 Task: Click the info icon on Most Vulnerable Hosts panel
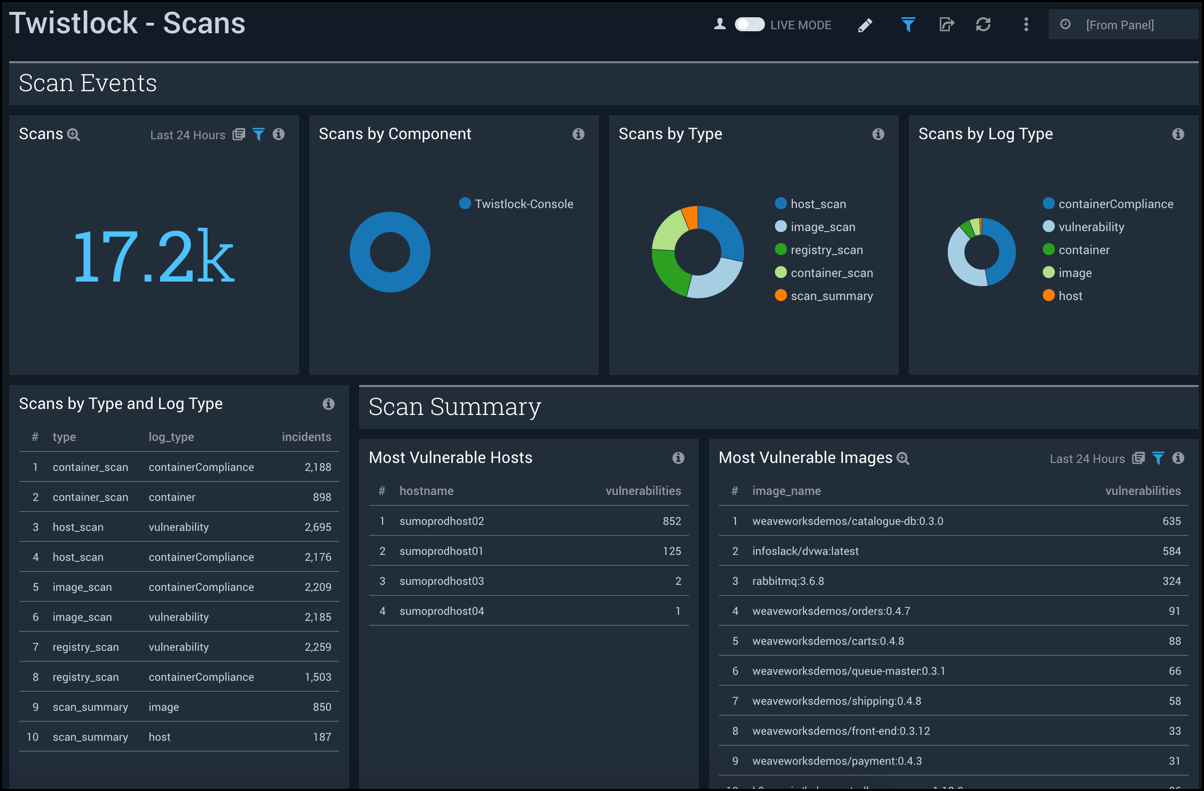[679, 457]
